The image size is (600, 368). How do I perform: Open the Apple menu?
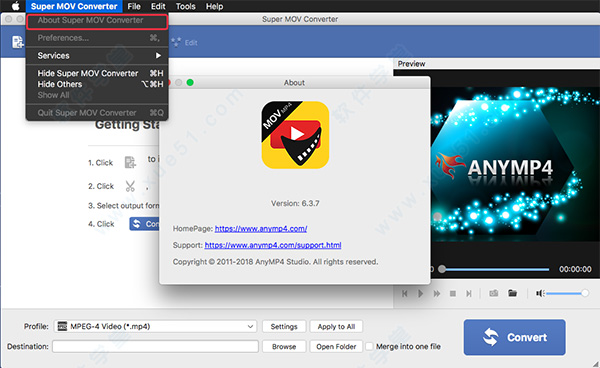pyautogui.click(x=15, y=6)
